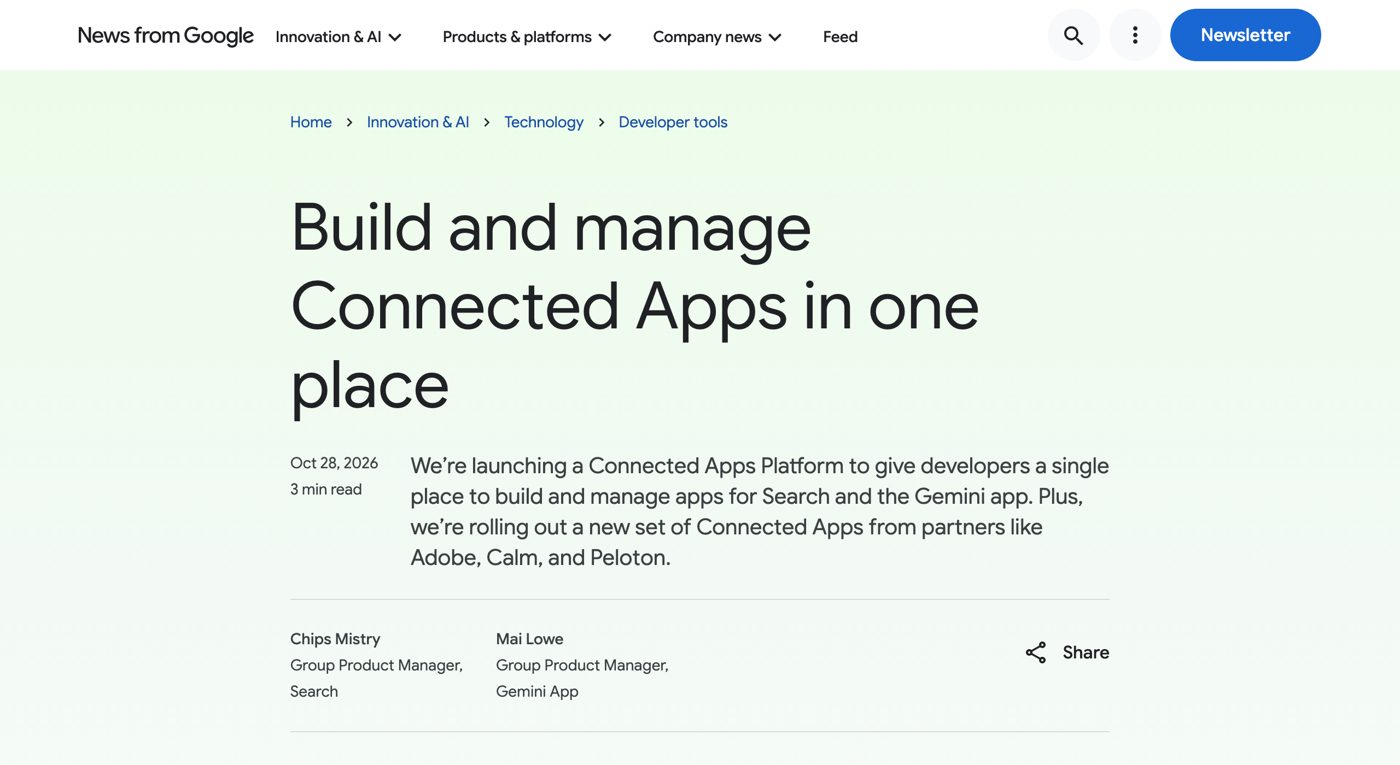Click the date Oct 28, 2026

tap(334, 463)
